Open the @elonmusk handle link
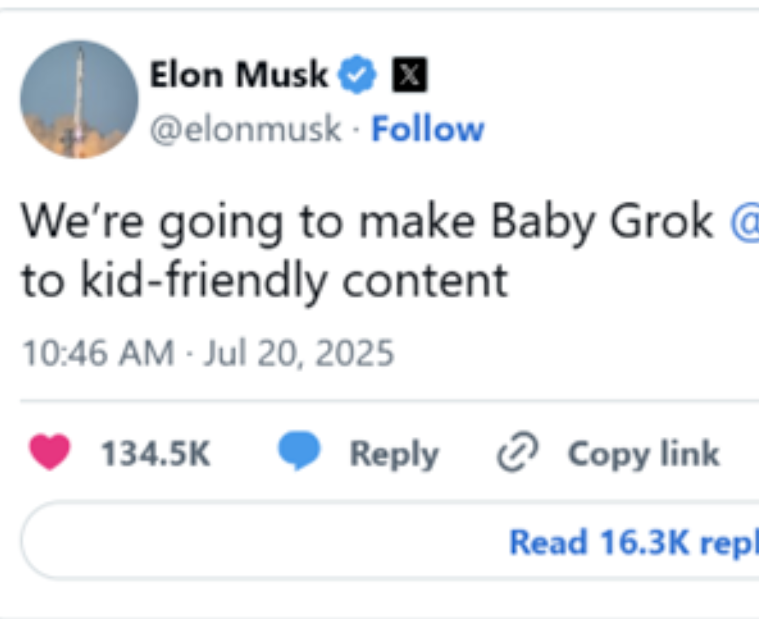 tap(245, 129)
